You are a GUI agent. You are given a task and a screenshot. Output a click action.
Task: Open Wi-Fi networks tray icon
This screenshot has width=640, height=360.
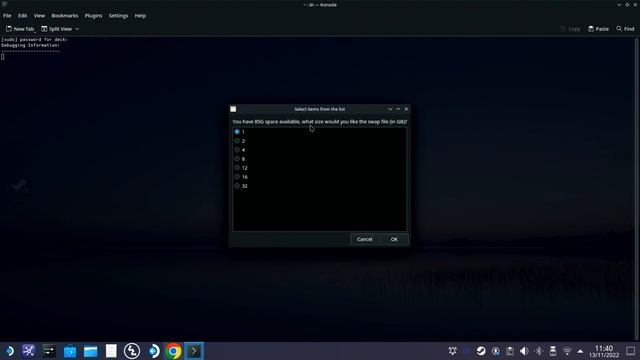(567, 351)
